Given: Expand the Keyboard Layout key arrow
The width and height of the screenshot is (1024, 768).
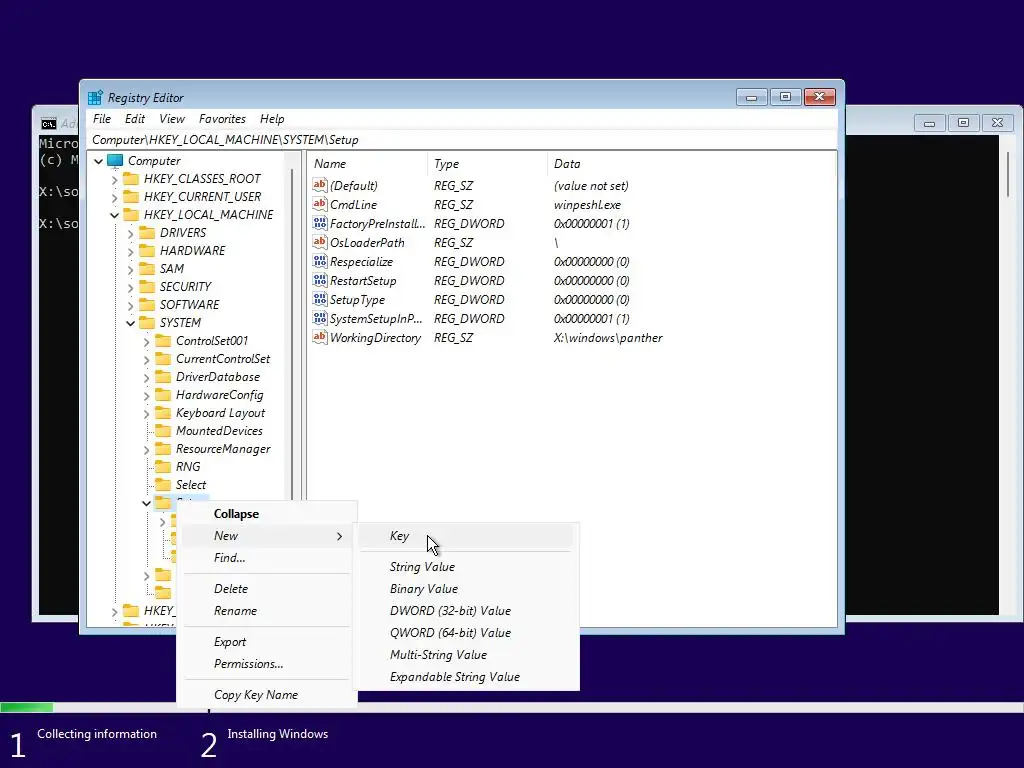Looking at the screenshot, I should tap(146, 413).
